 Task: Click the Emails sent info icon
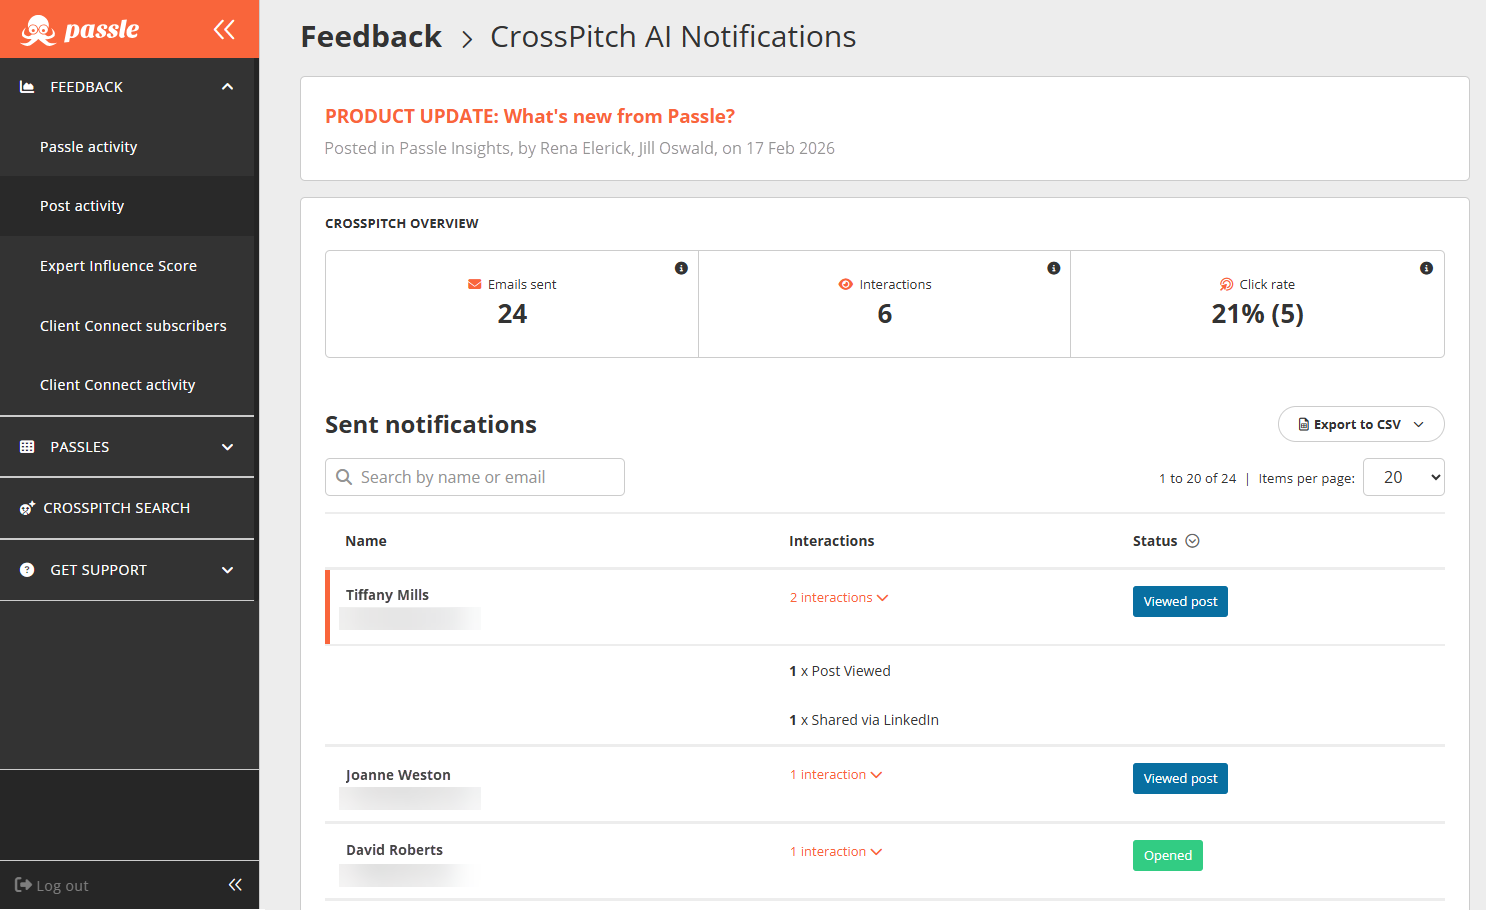coord(681,268)
